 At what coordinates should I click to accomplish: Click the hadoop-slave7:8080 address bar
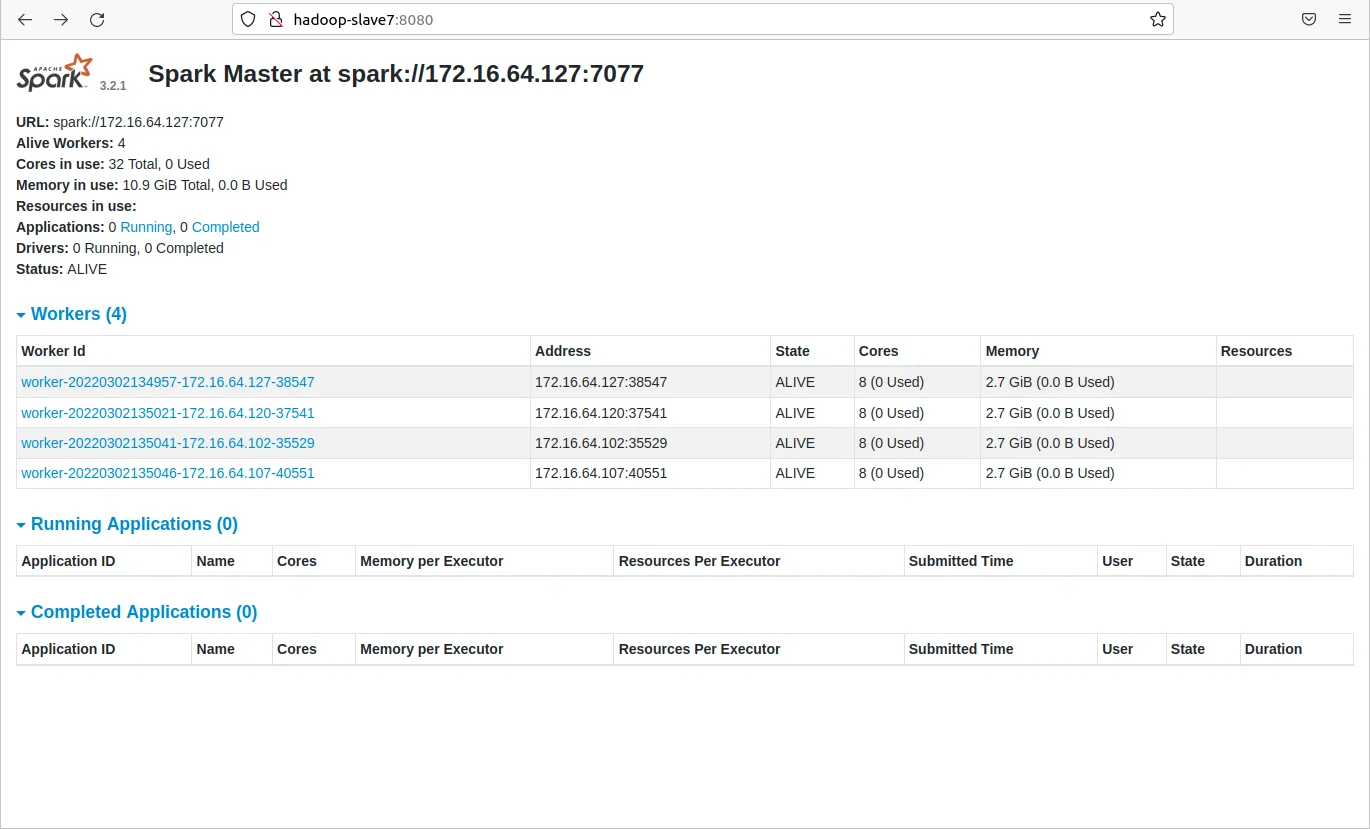pos(703,19)
